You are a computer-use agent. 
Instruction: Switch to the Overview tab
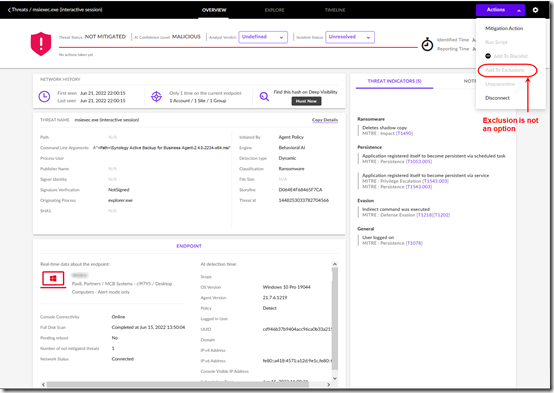[x=214, y=10]
